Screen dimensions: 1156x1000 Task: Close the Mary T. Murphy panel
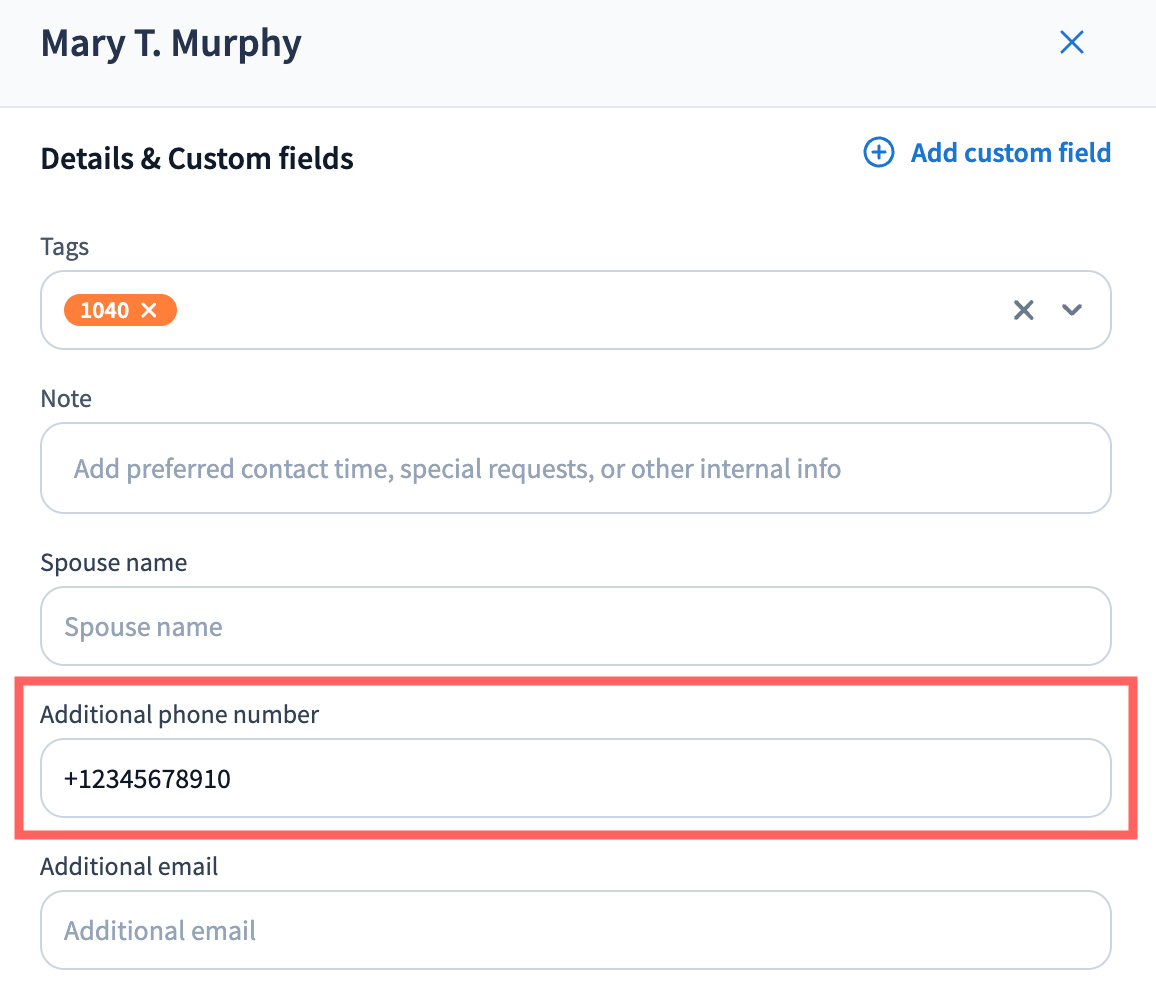[x=1071, y=43]
